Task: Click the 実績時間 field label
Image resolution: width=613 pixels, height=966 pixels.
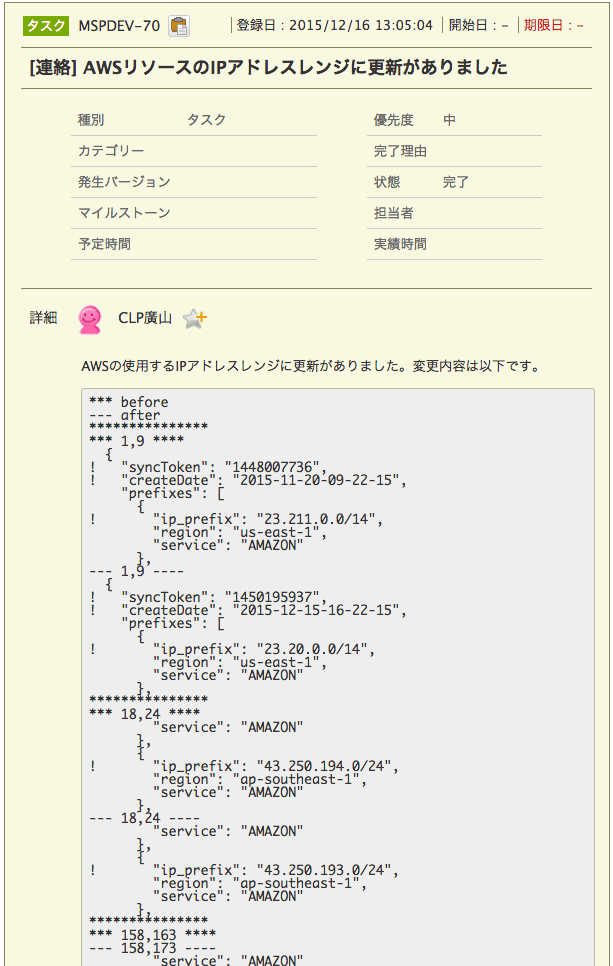Action: coord(400,244)
